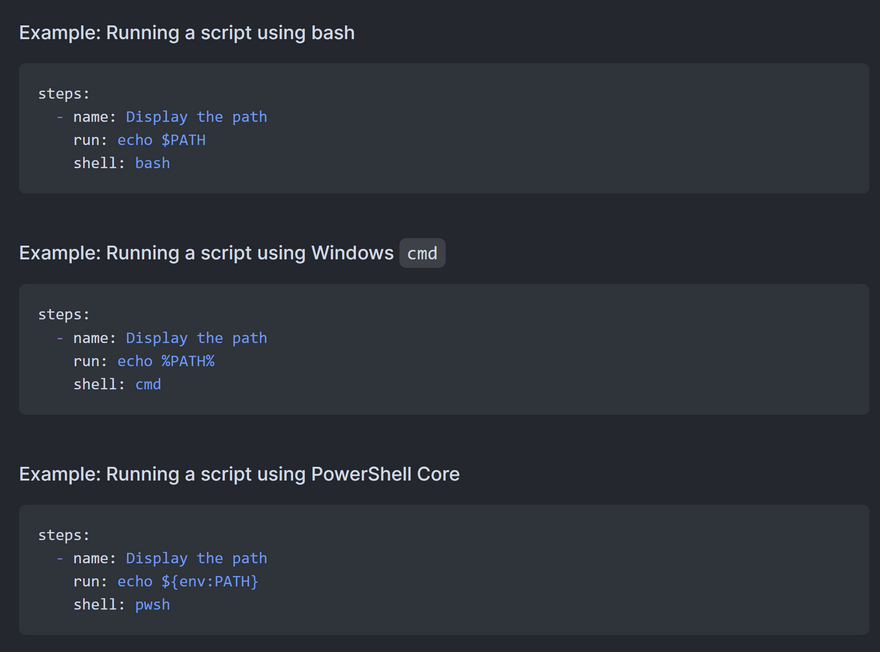Click "steps:" in the PowerShell code block
This screenshot has width=880, height=652.
click(64, 536)
